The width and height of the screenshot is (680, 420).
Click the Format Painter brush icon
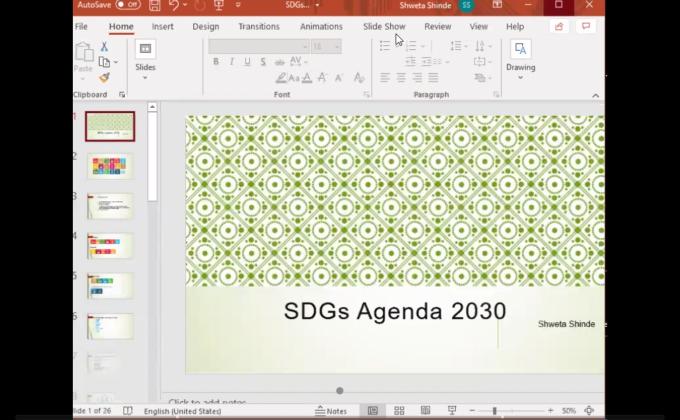[104, 78]
